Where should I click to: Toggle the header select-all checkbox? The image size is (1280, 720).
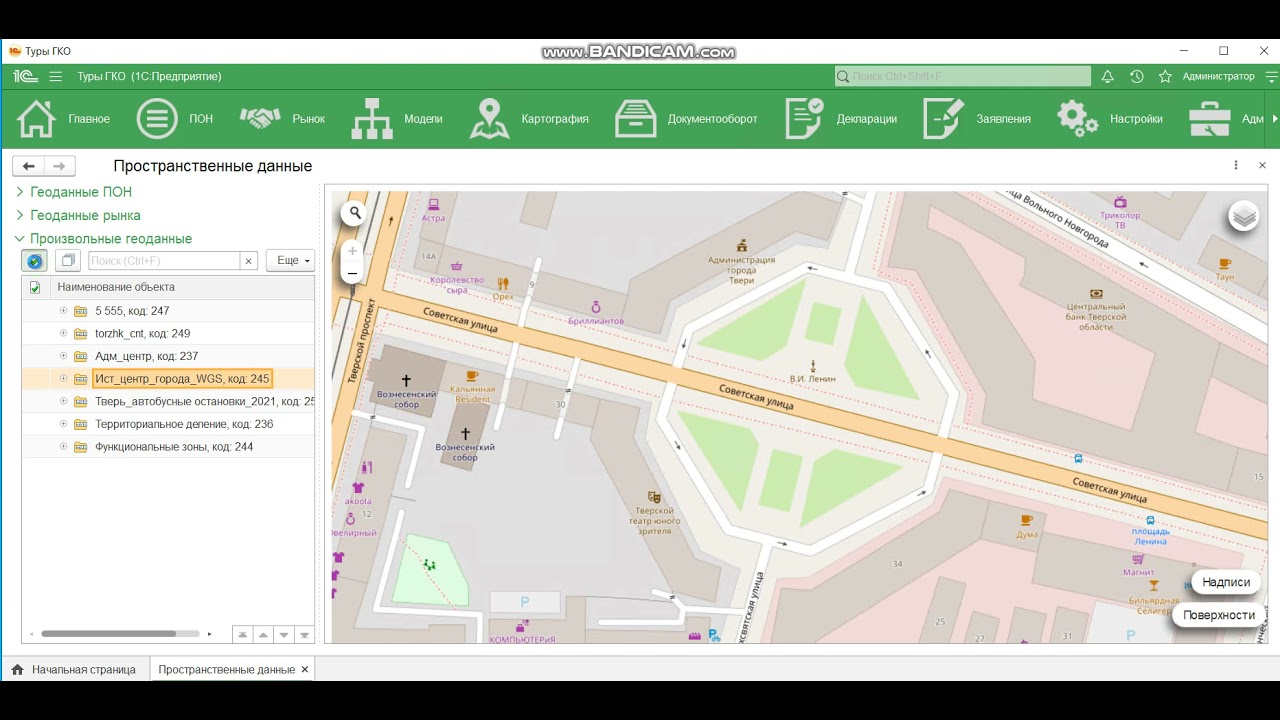tap(35, 287)
